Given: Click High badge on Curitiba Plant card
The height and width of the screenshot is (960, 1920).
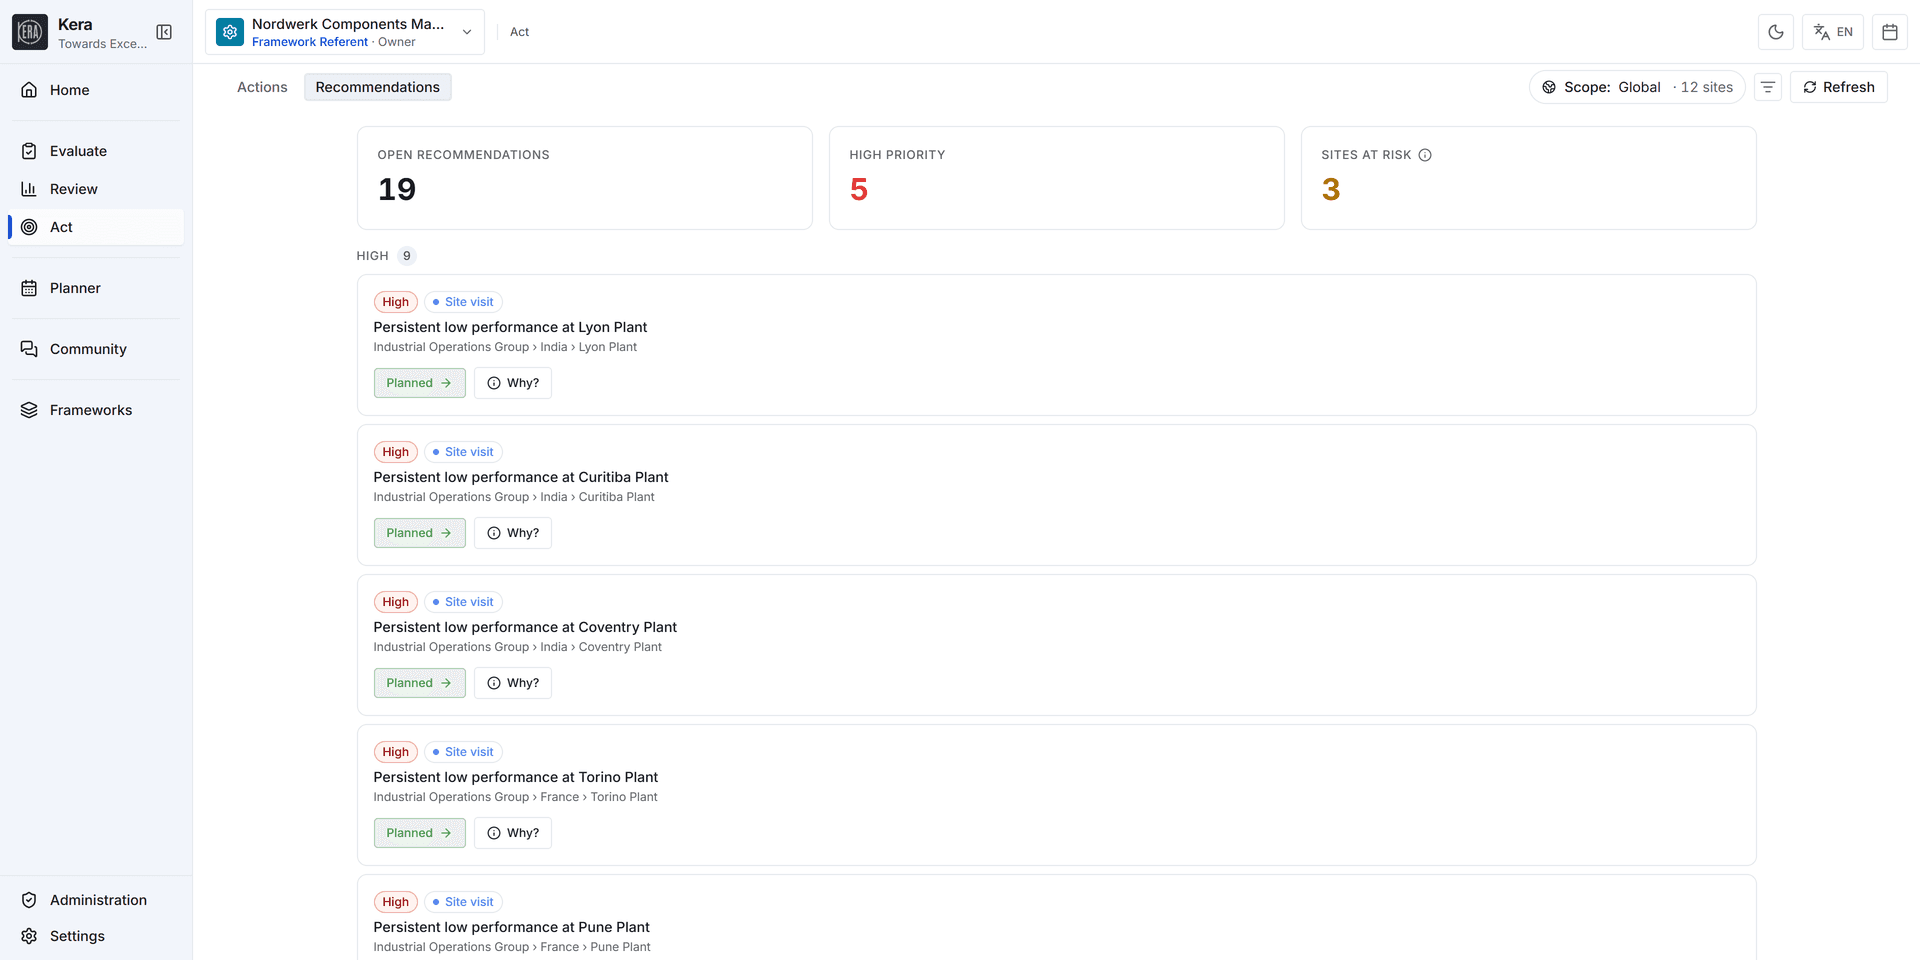Looking at the screenshot, I should [396, 452].
